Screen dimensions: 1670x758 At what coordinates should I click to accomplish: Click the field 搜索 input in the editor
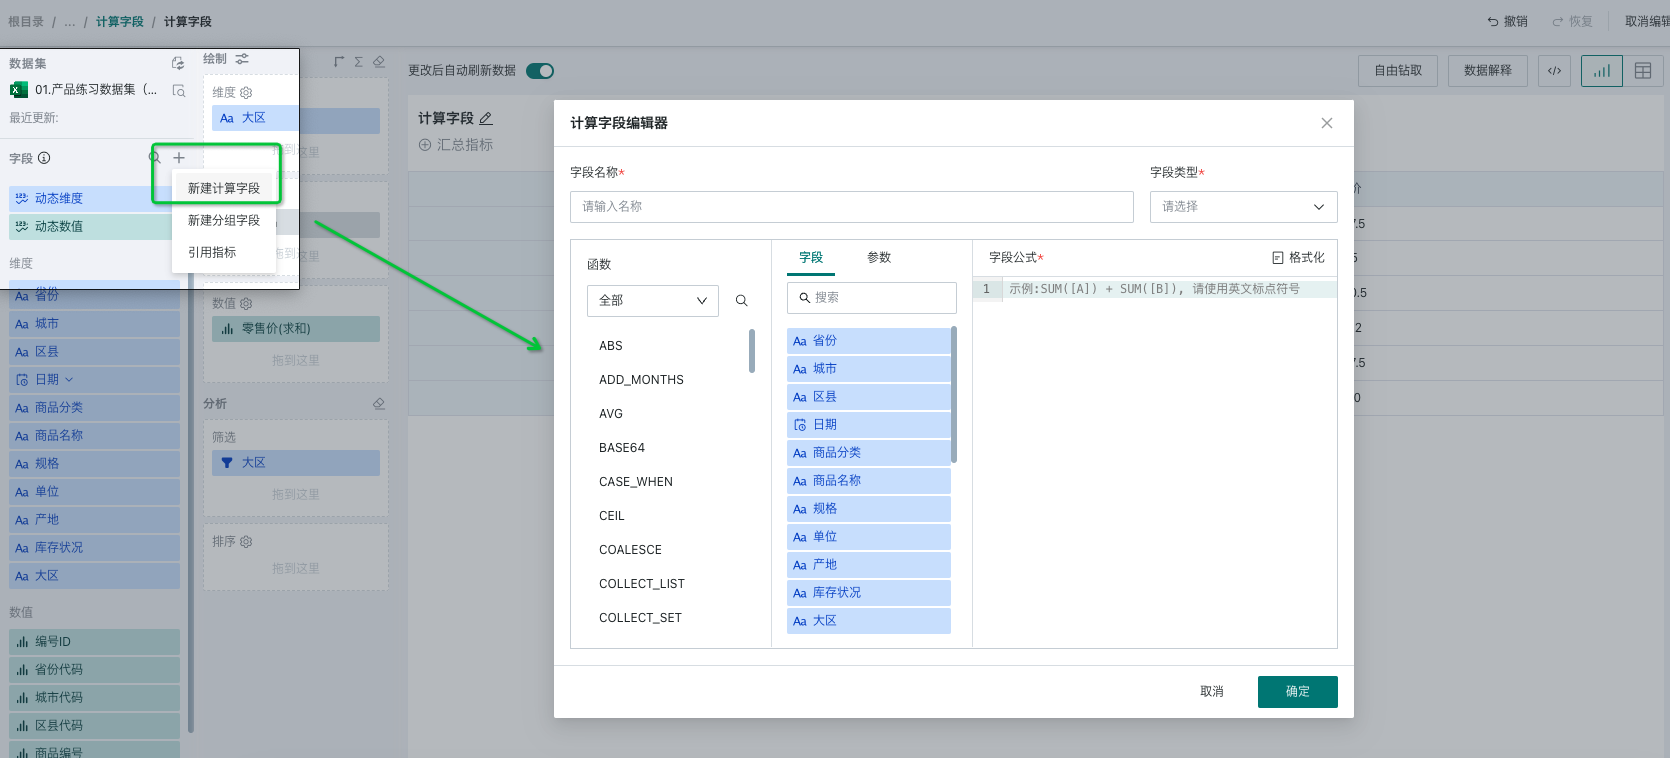tap(872, 298)
